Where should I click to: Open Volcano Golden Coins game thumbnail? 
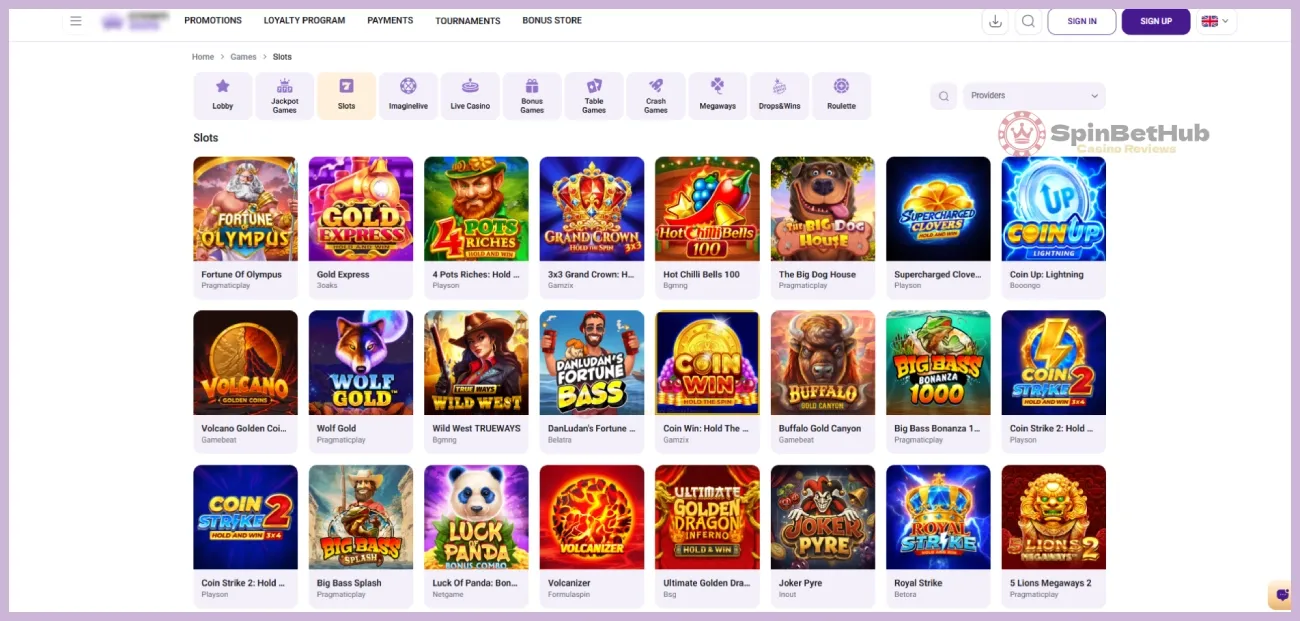(245, 363)
